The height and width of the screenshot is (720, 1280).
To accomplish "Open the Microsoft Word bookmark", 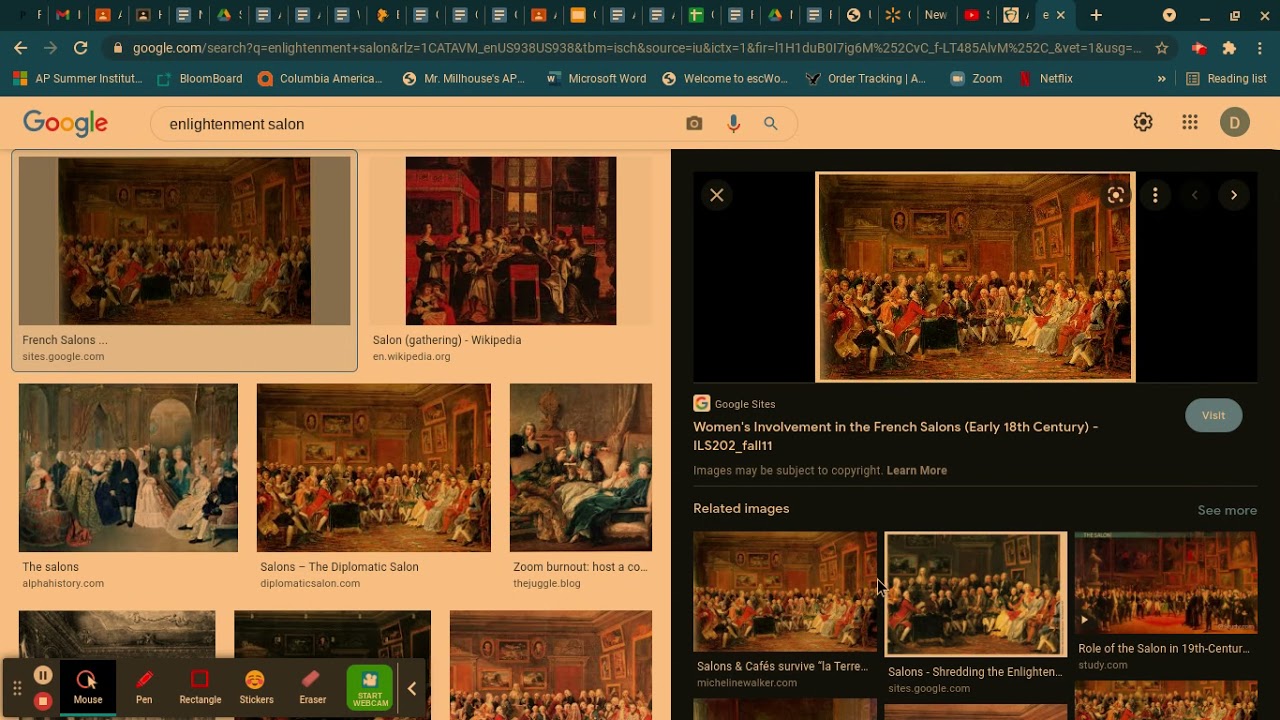I will coord(596,78).
